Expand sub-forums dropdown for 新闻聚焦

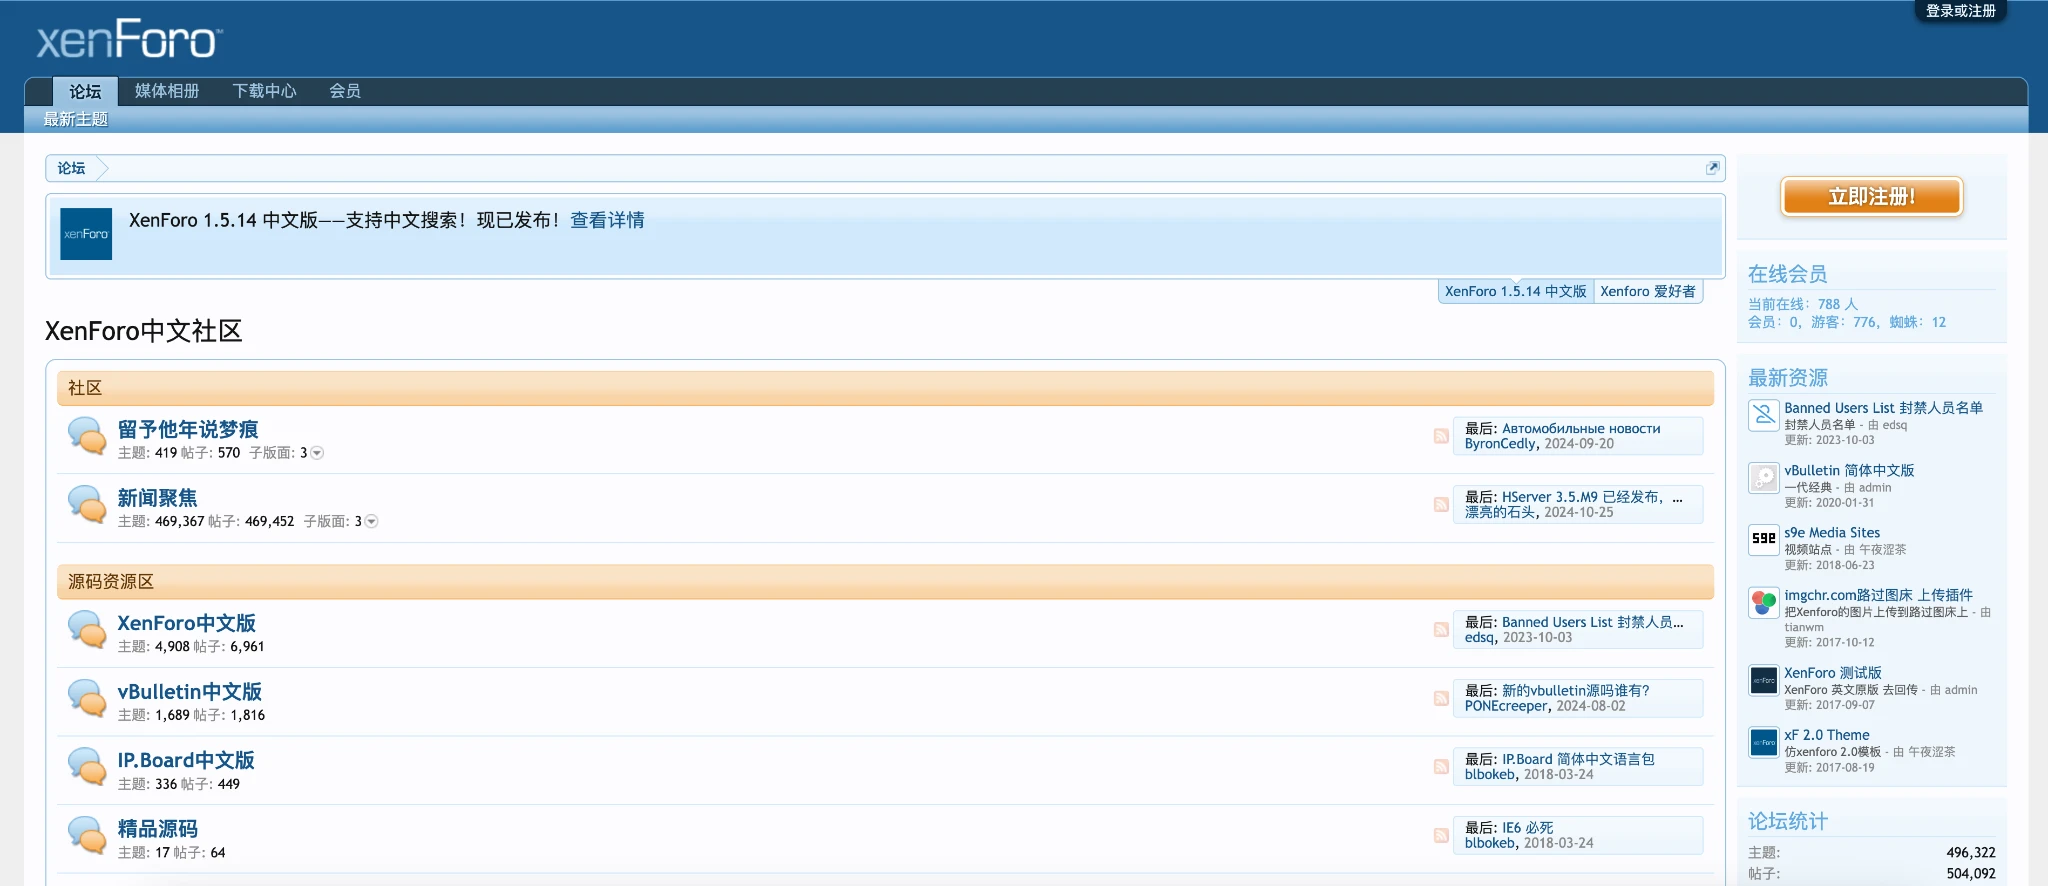click(x=371, y=521)
